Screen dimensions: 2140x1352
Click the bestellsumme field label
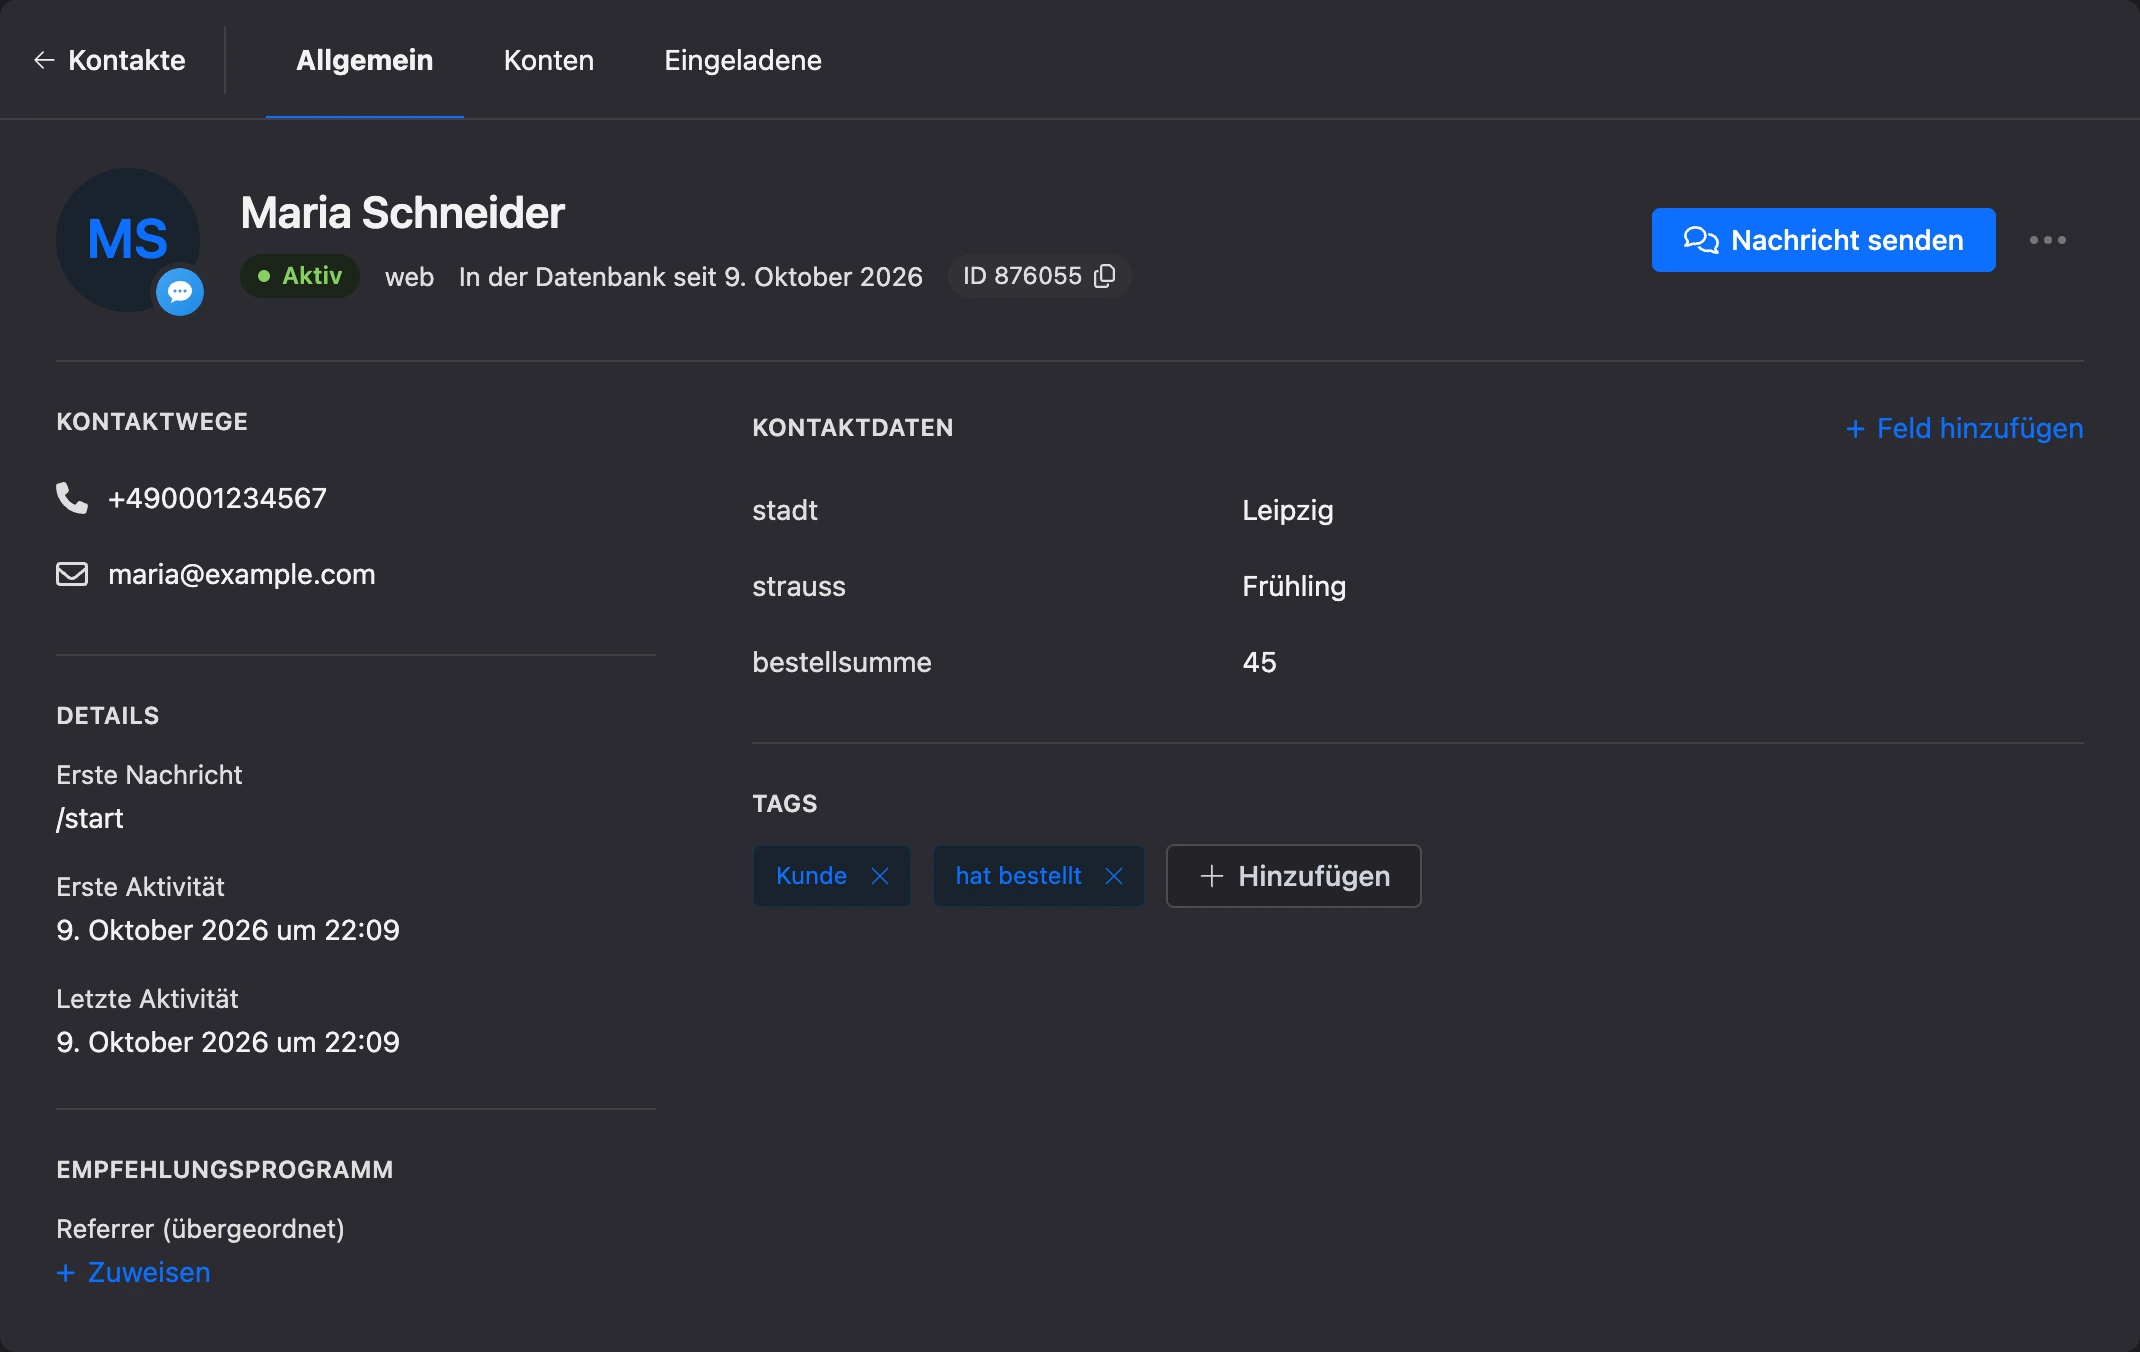(x=842, y=662)
